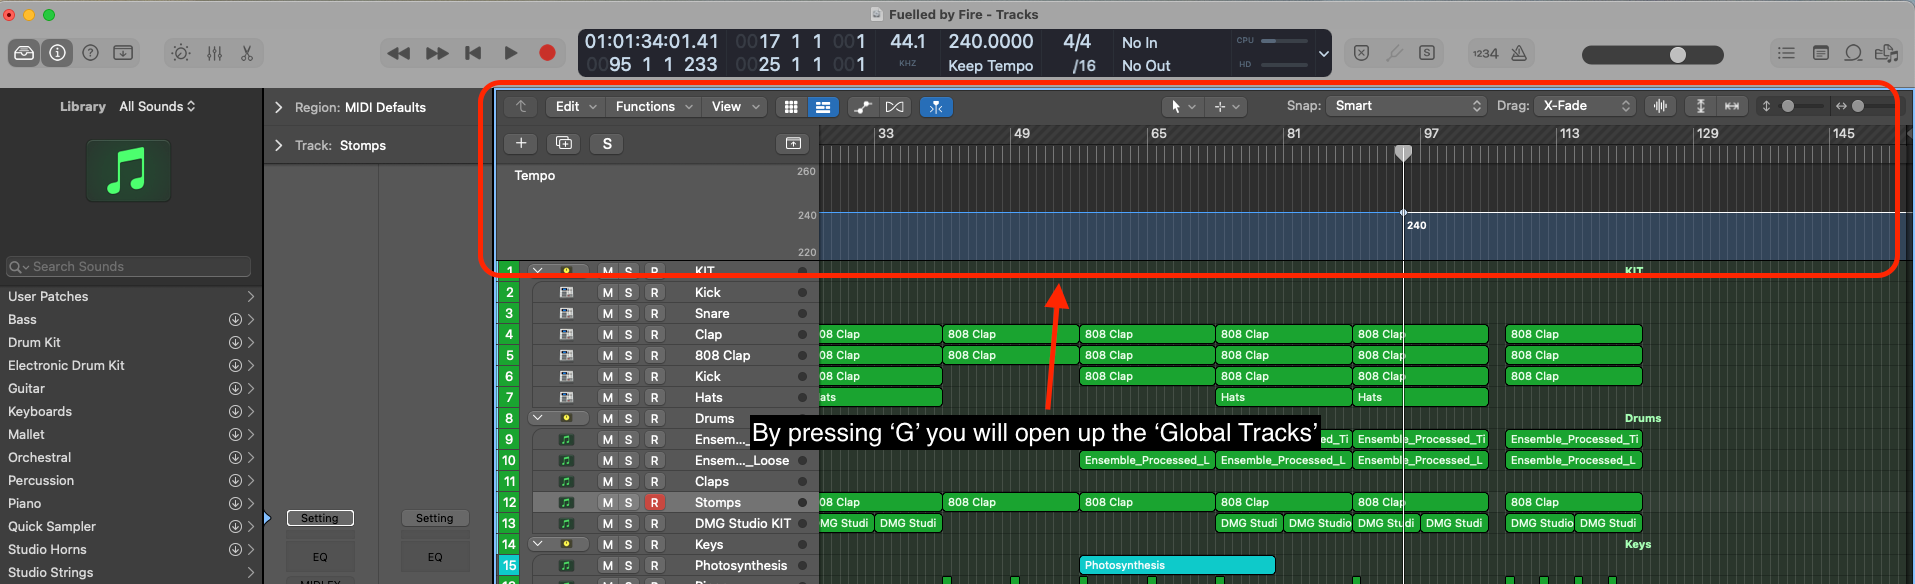Click horizontal auto zoom icon
This screenshot has width=1915, height=584.
pyautogui.click(x=1732, y=106)
